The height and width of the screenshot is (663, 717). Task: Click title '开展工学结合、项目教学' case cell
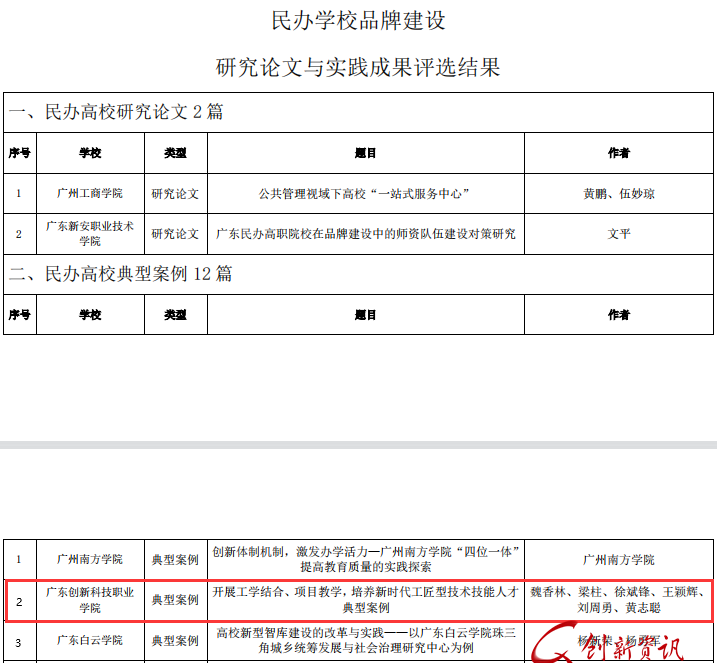[x=366, y=600]
